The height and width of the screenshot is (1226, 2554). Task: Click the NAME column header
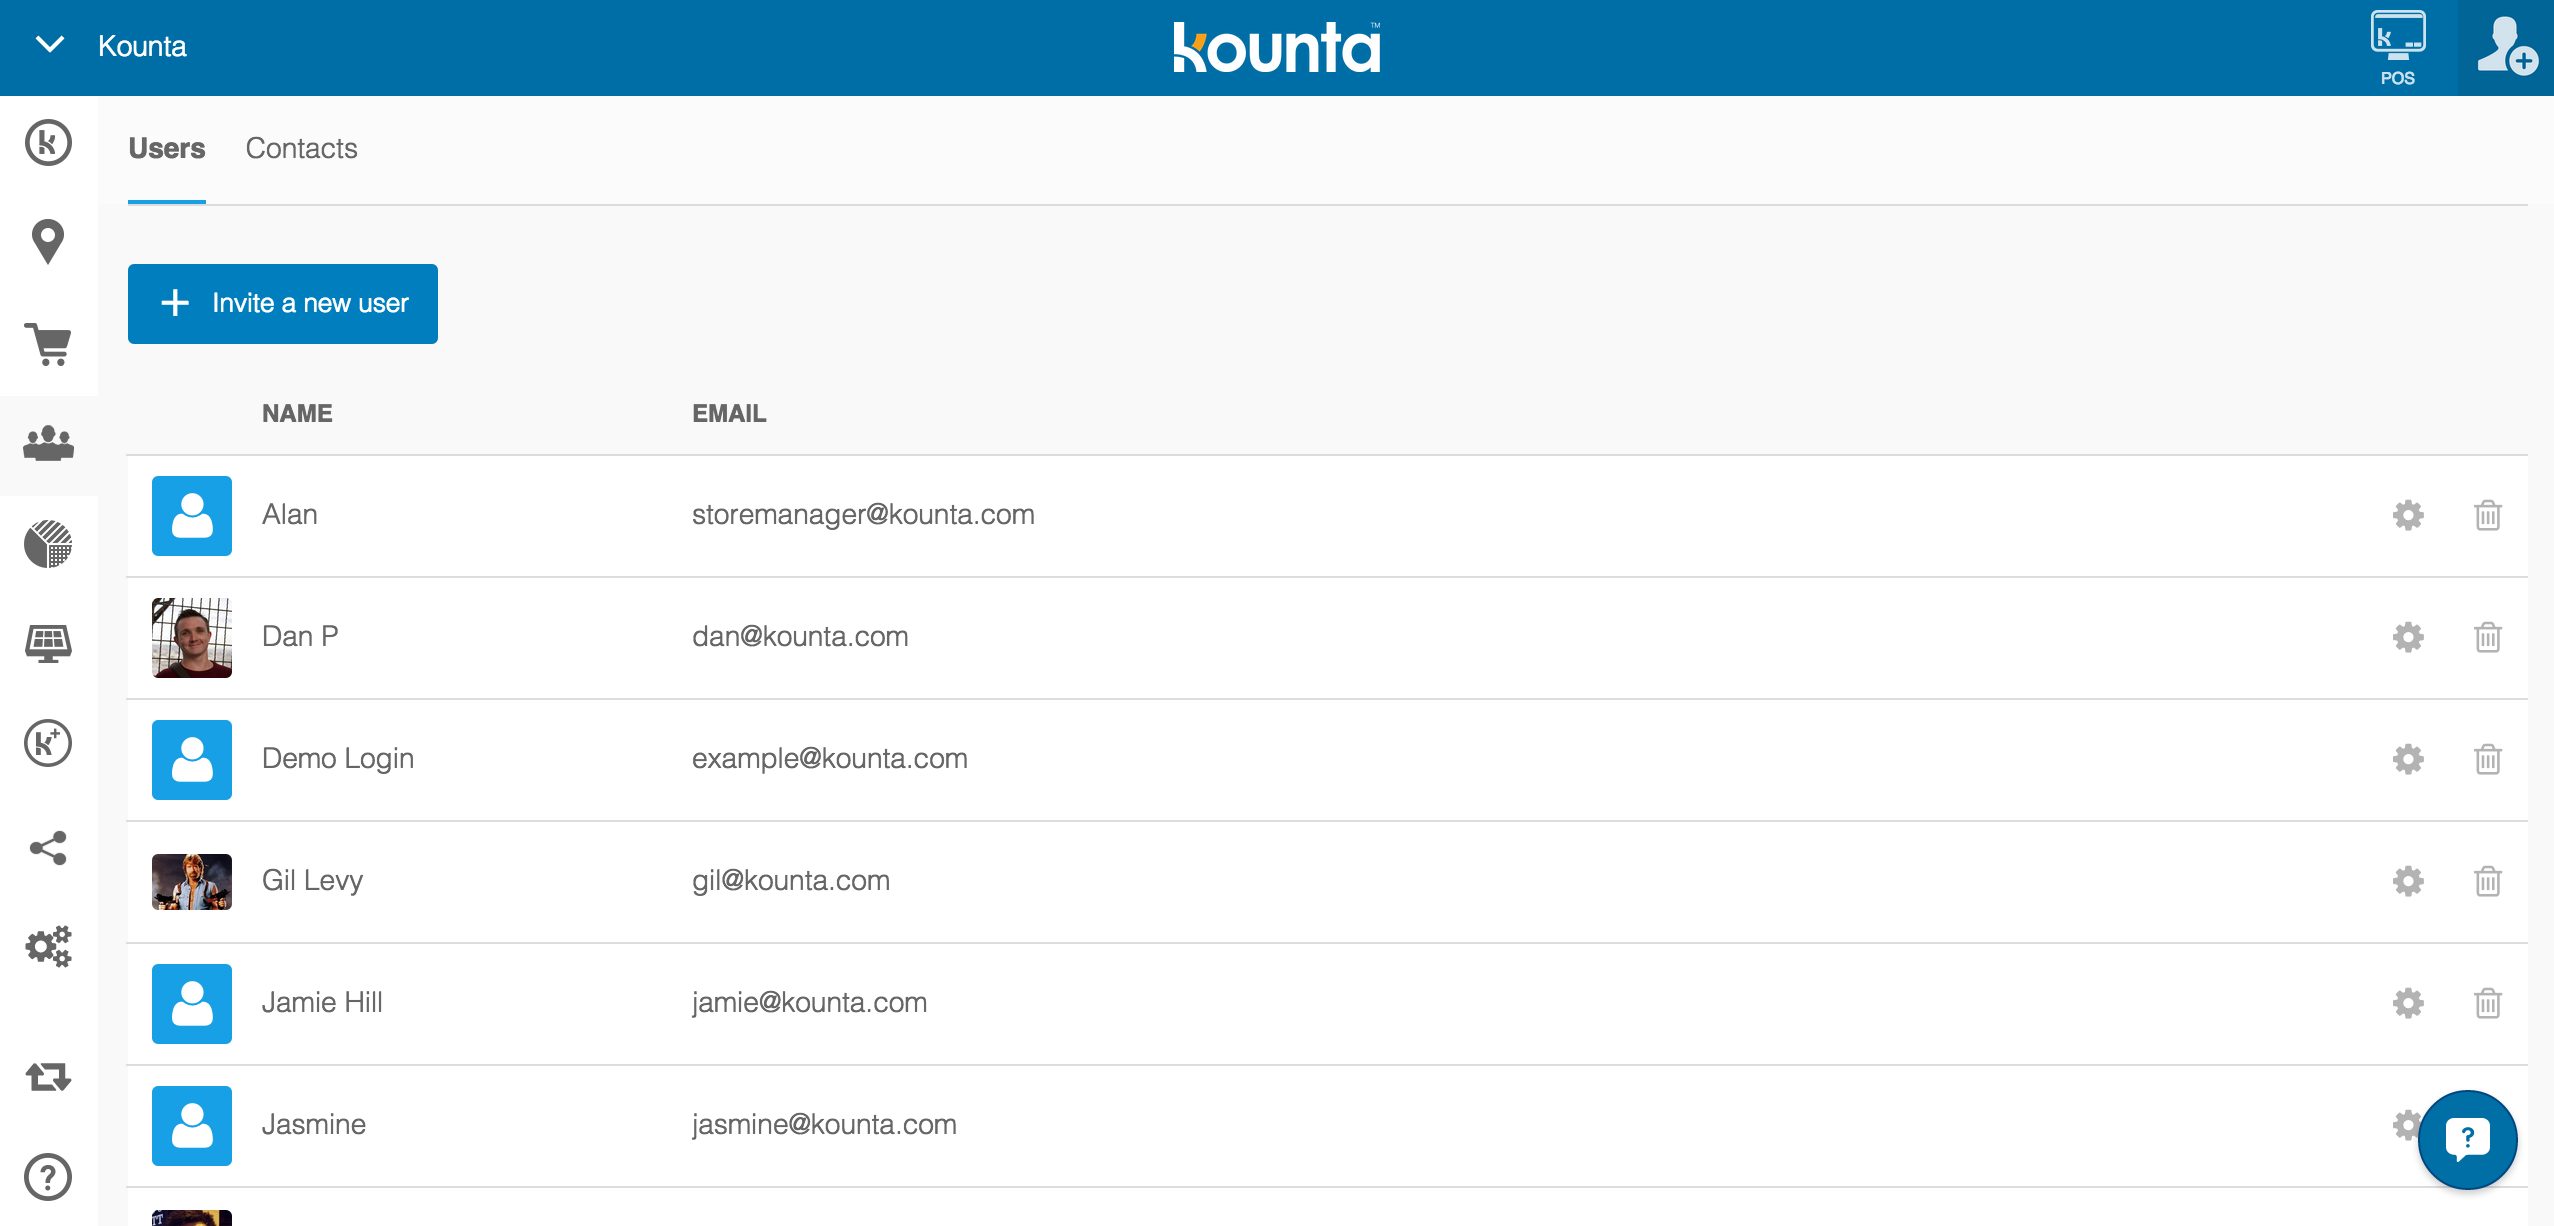pos(297,414)
